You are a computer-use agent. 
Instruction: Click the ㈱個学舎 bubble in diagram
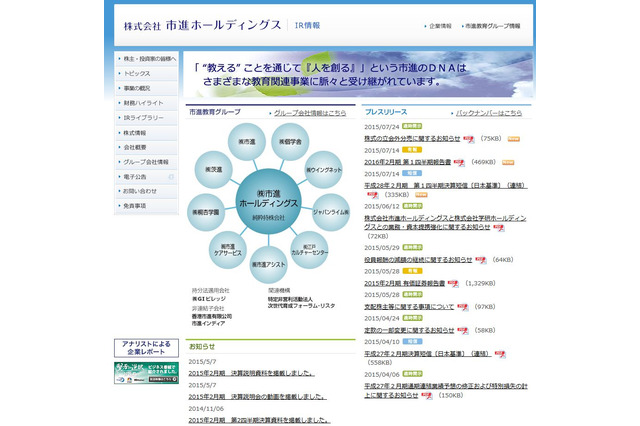coord(290,142)
